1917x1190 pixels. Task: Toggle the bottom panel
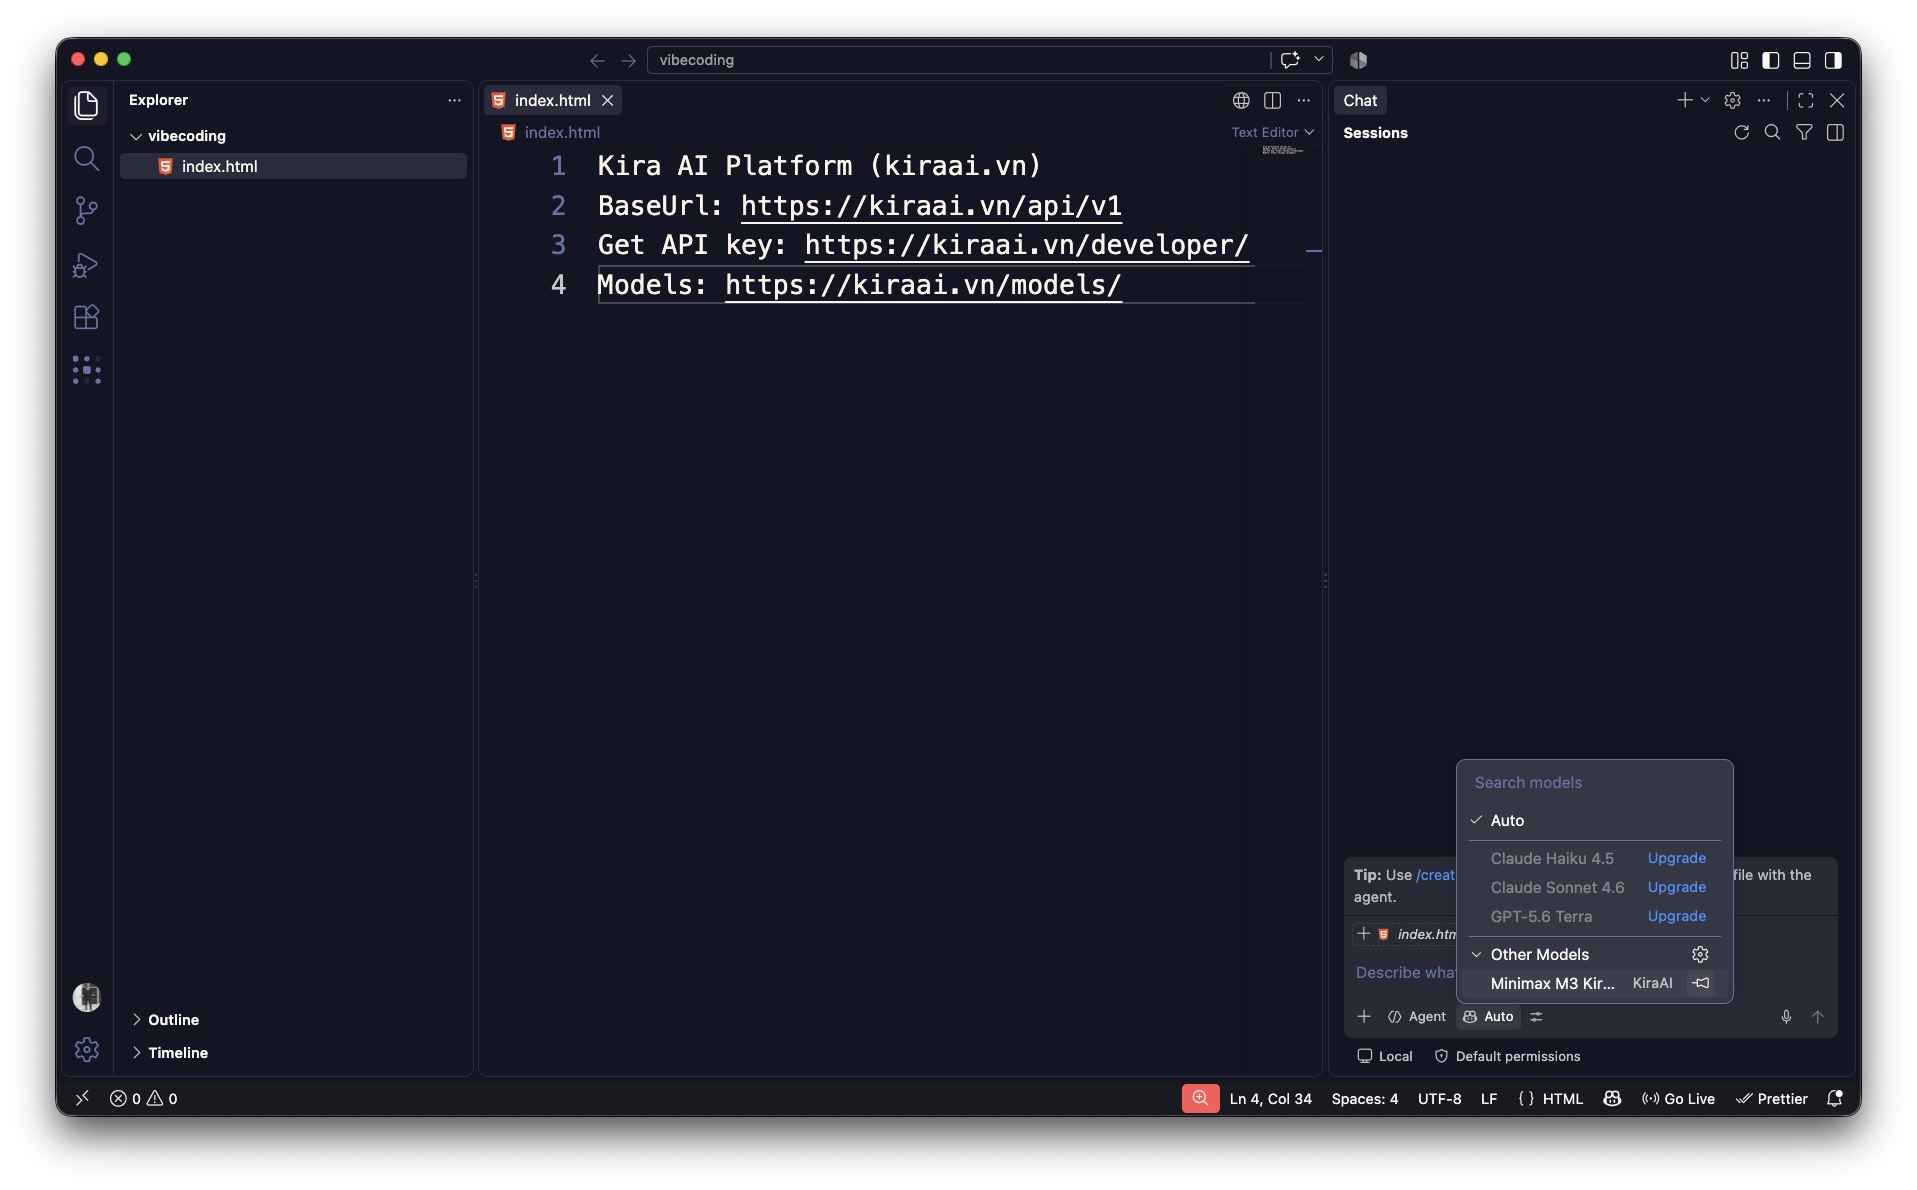click(x=1802, y=60)
